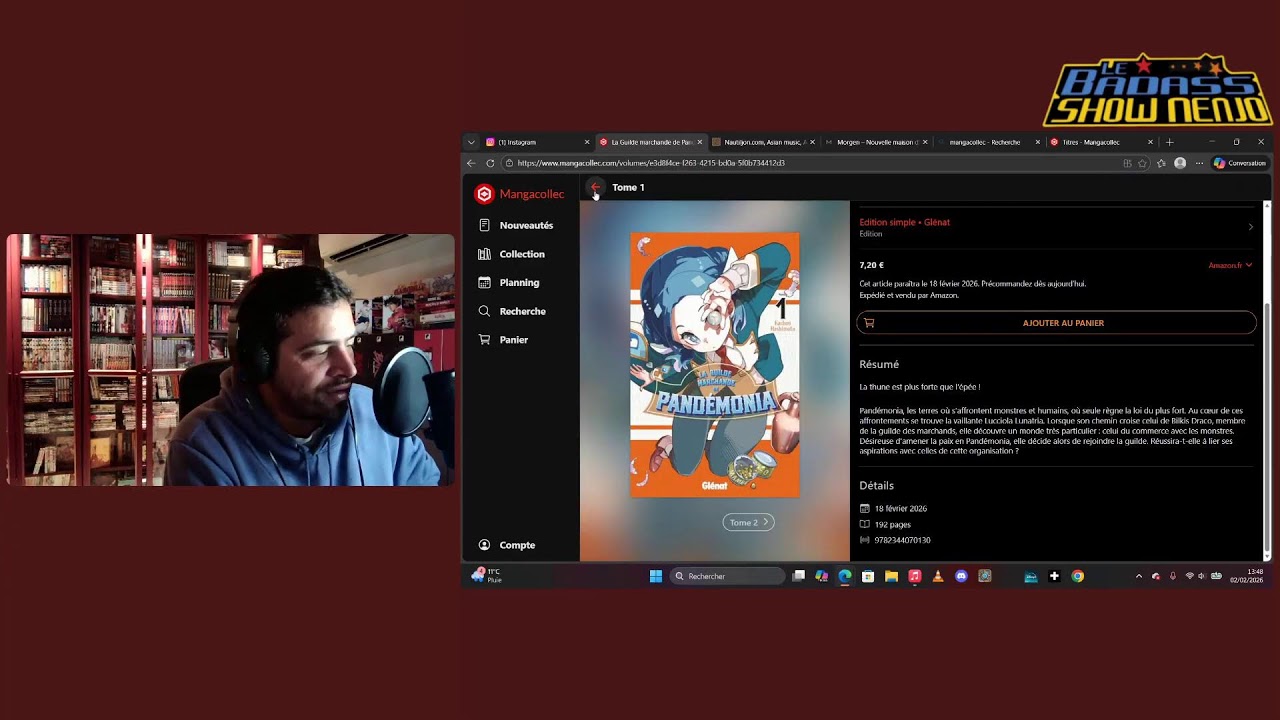1280x720 pixels.
Task: Open the tab list dropdown in the tab bar
Action: [x=471, y=142]
